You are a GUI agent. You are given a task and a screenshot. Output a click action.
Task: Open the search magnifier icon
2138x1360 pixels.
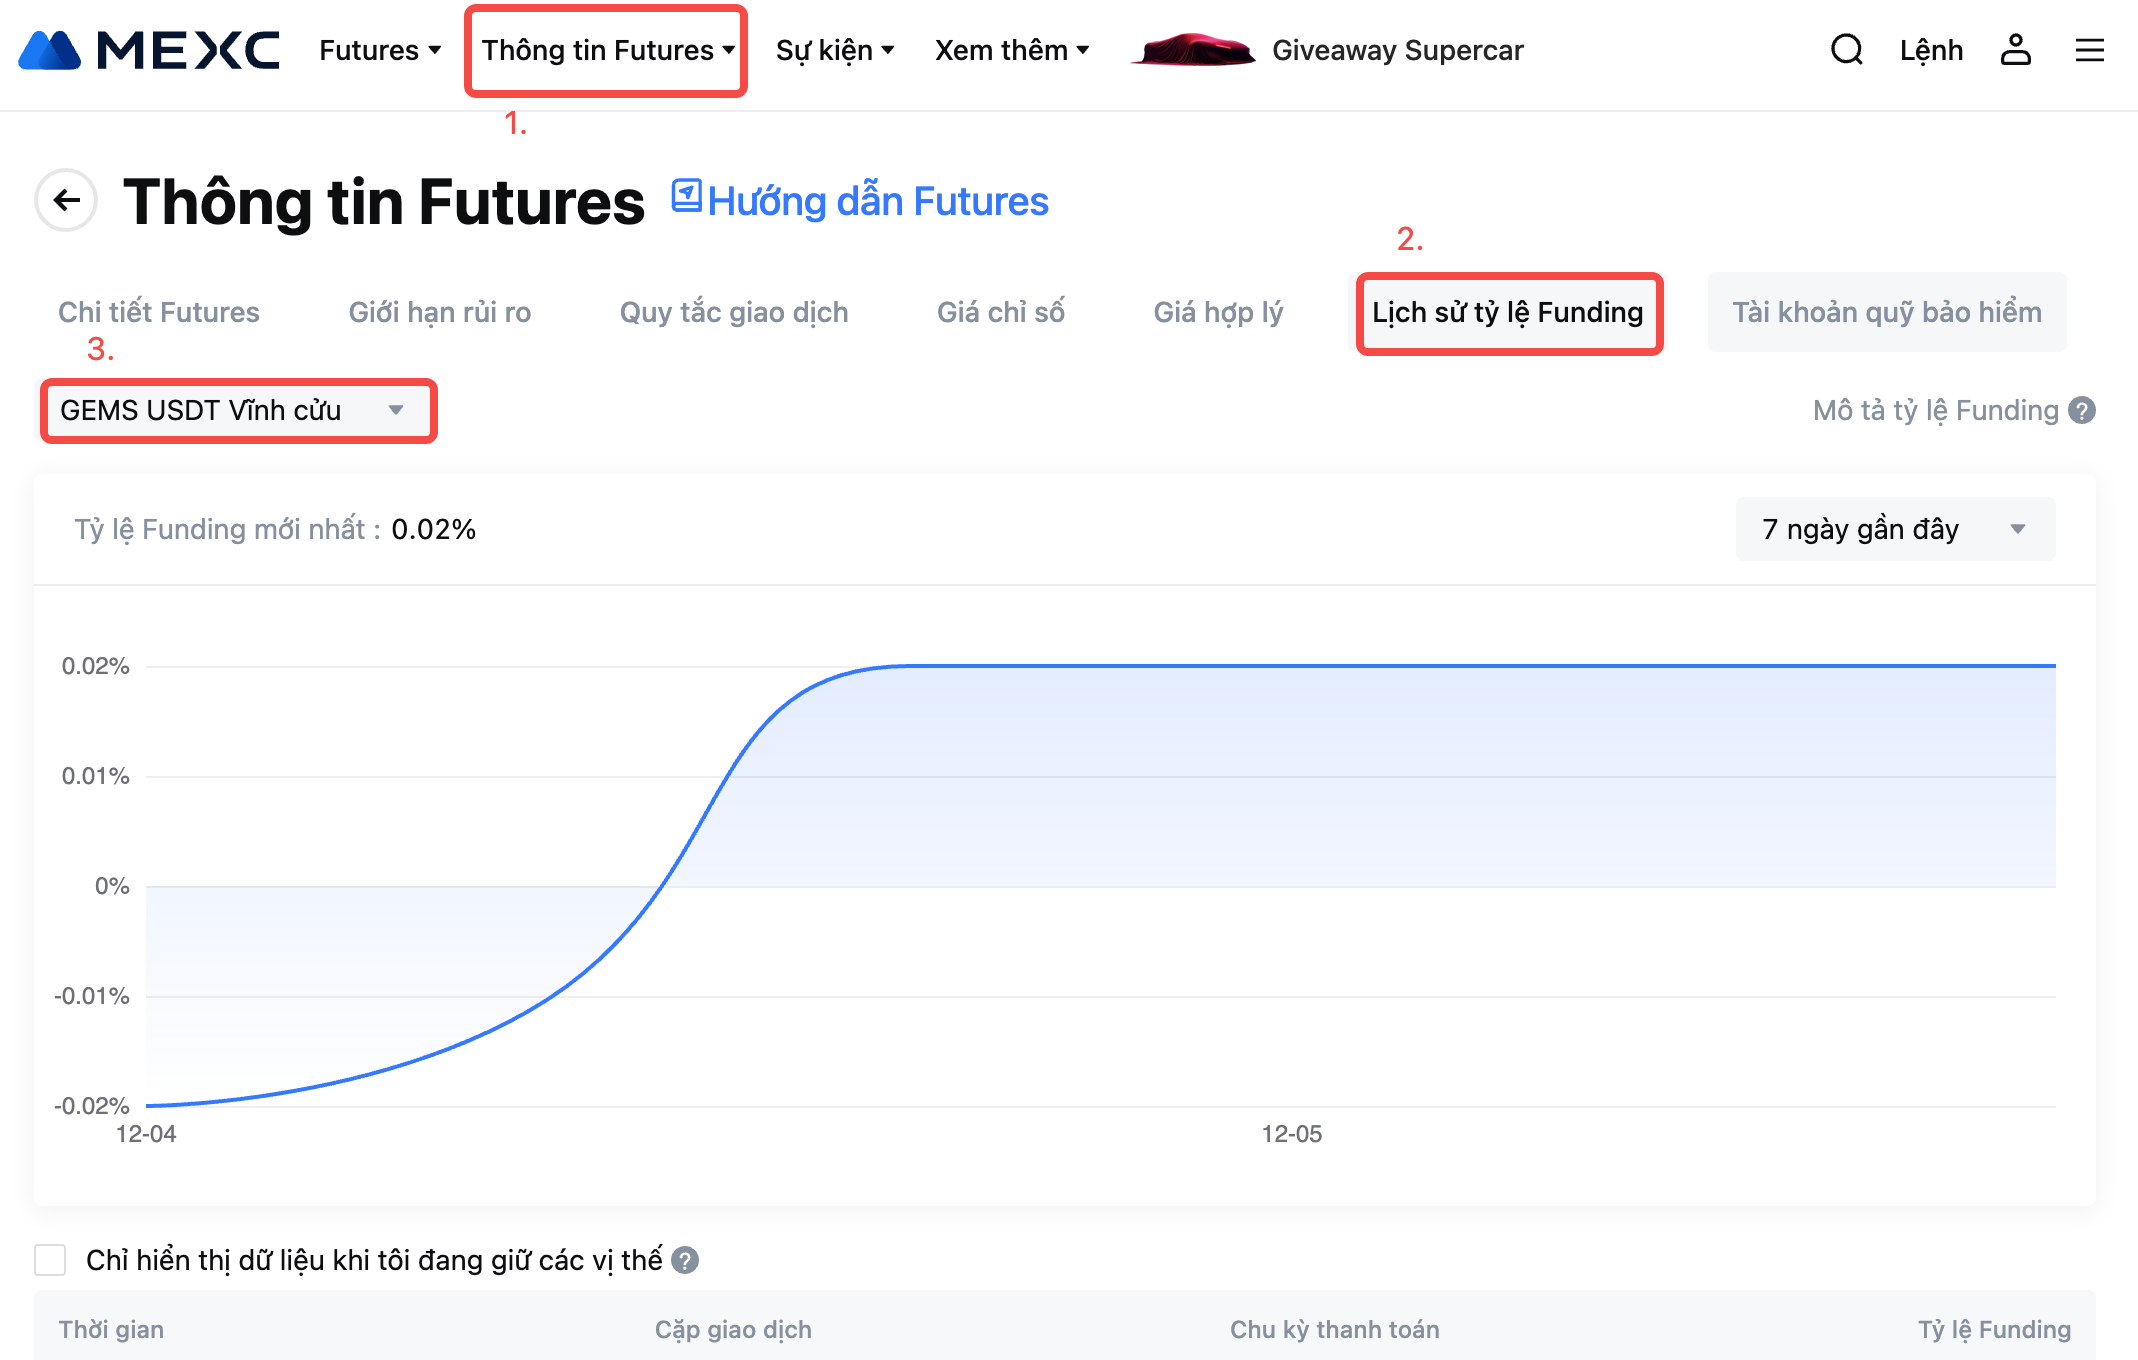pyautogui.click(x=1846, y=50)
